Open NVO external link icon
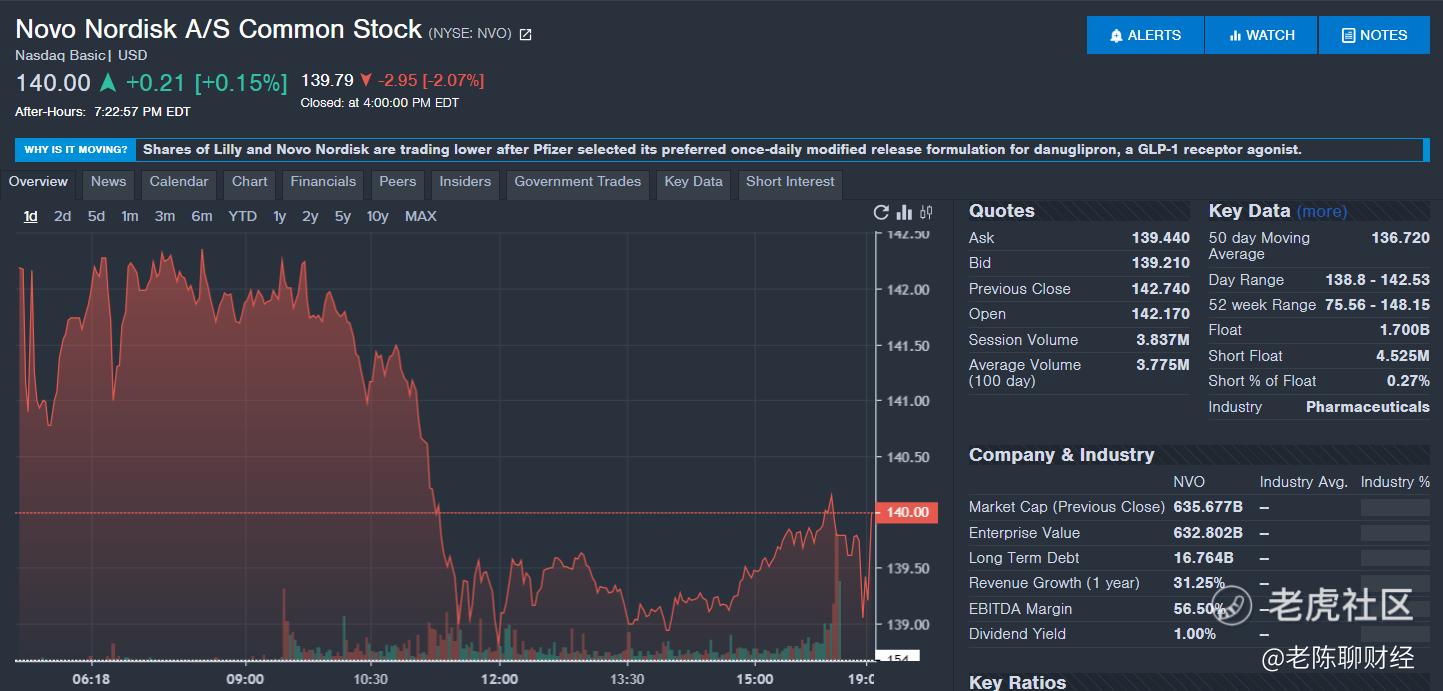Viewport: 1443px width, 691px height. [x=526, y=34]
